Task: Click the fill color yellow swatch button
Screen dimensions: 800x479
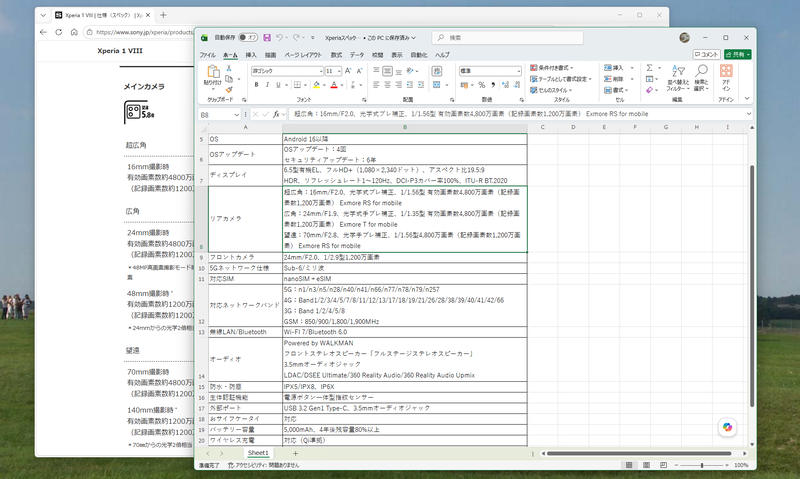Action: click(316, 85)
